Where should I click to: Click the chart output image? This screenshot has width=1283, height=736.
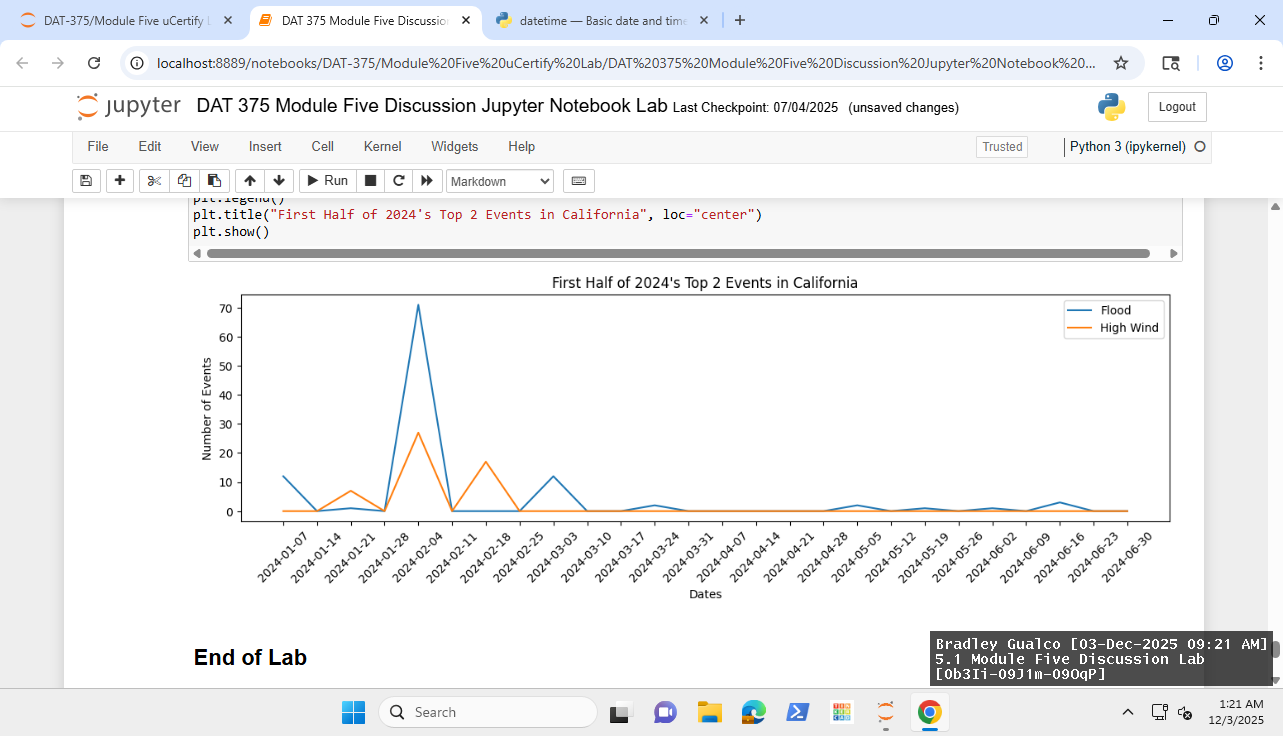[x=685, y=437]
